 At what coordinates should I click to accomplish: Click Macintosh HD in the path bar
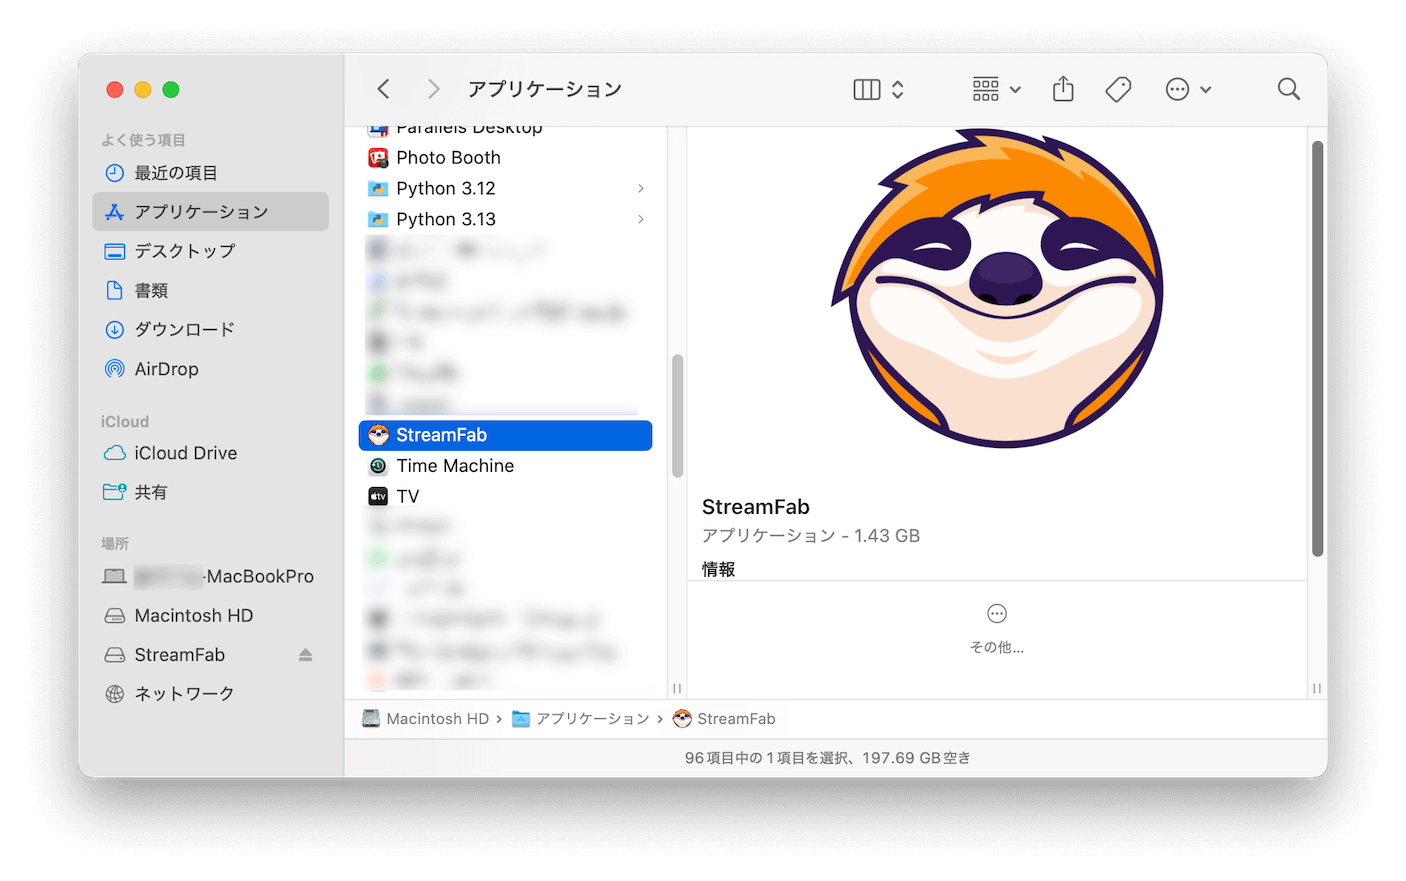426,719
